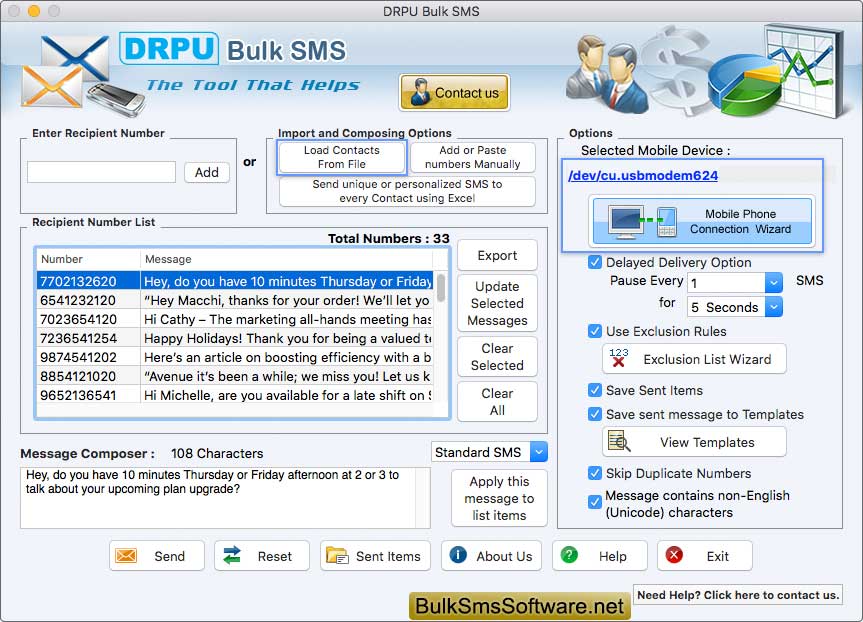This screenshot has height=622, width=863.
Task: Disable Delayed Delivery Option checkbox
Action: click(x=594, y=262)
